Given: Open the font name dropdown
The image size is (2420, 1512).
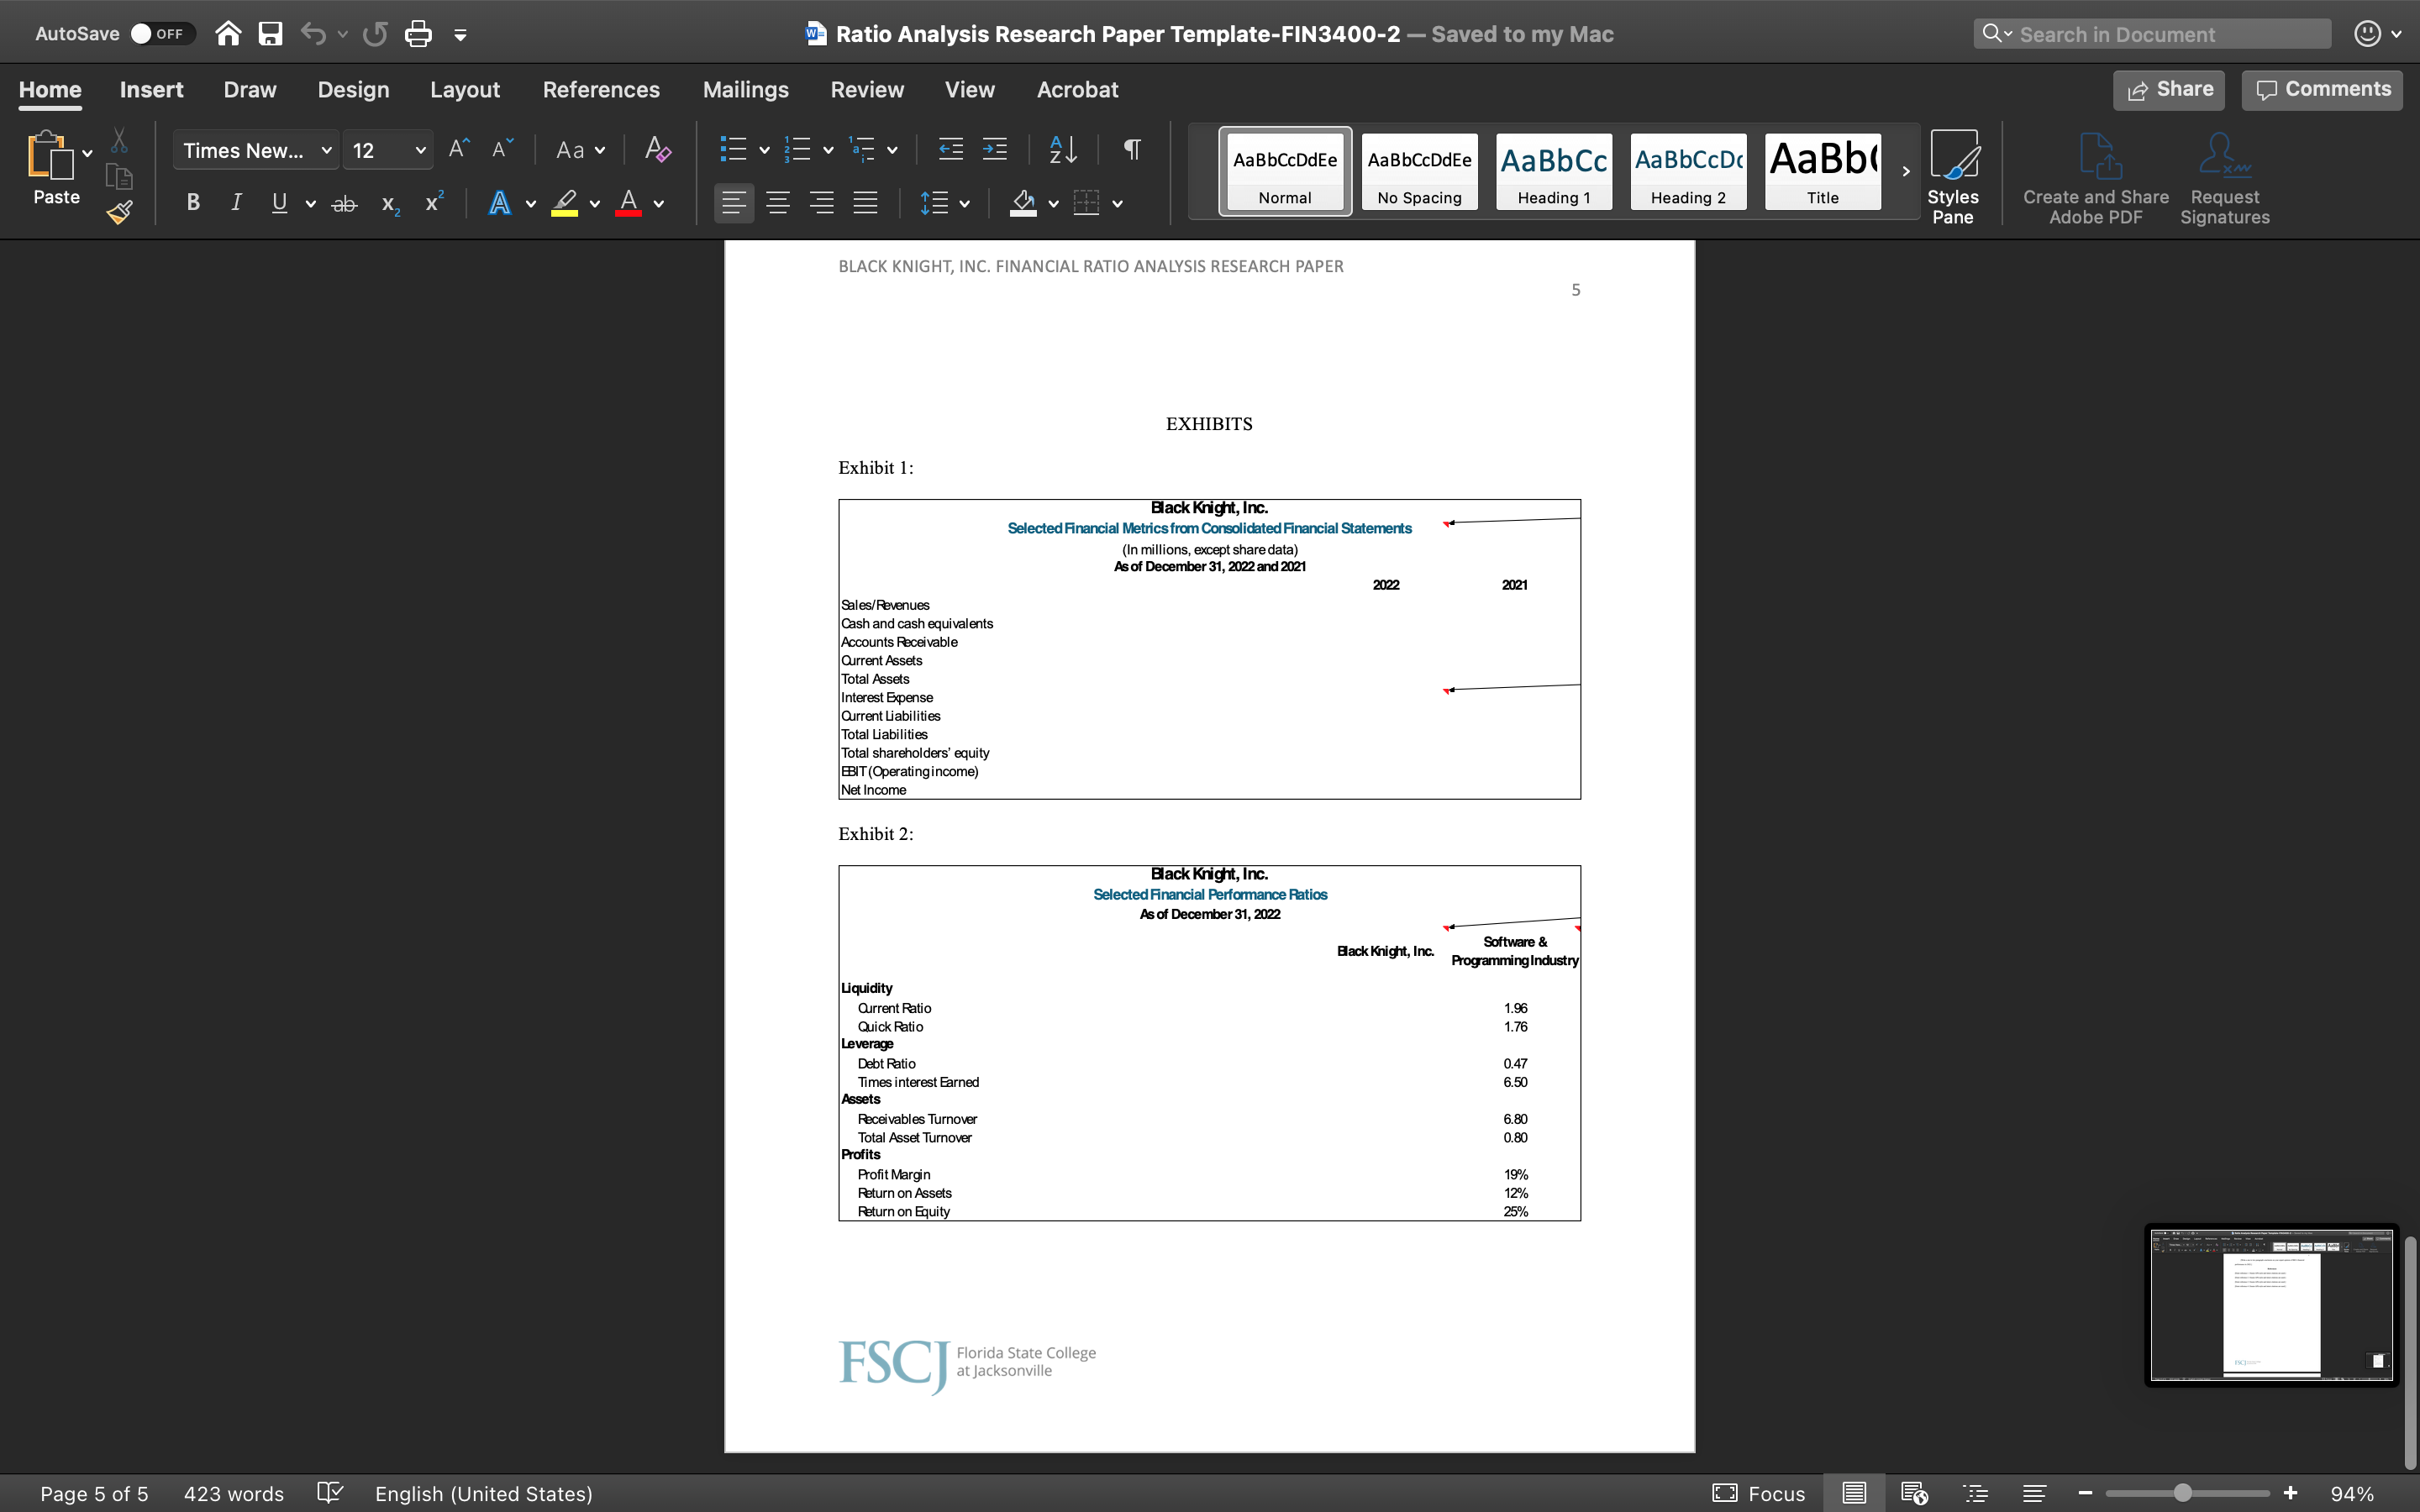Looking at the screenshot, I should (326, 151).
